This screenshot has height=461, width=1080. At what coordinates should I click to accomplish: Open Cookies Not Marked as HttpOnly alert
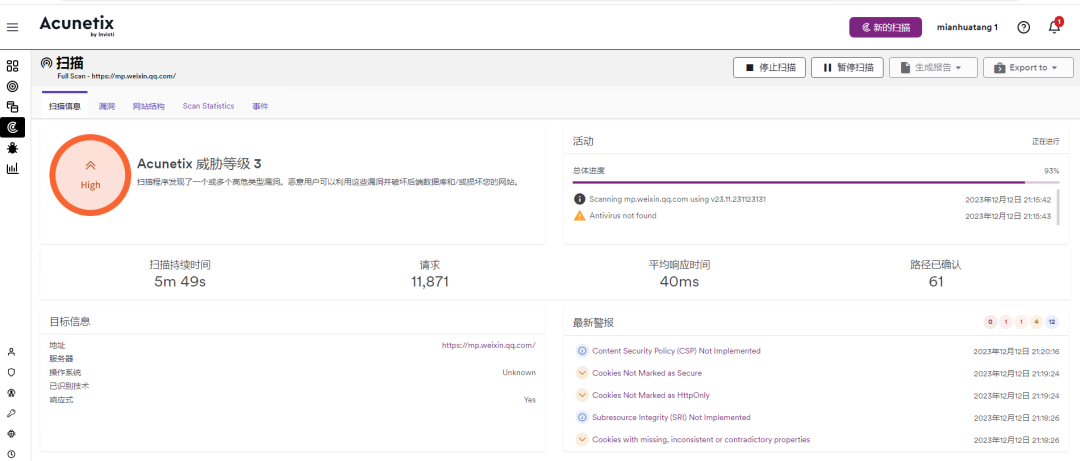point(651,396)
